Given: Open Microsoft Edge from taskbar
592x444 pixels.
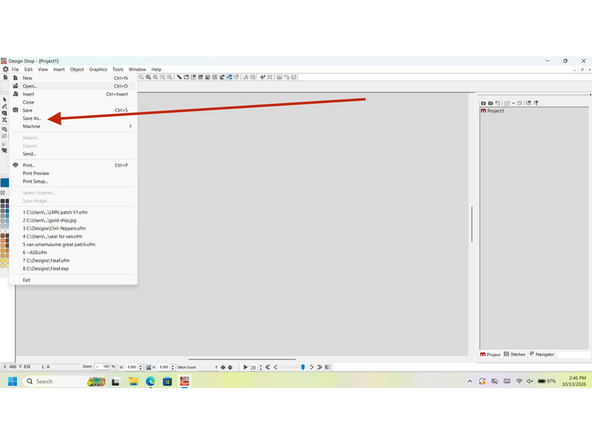Looking at the screenshot, I should (150, 381).
